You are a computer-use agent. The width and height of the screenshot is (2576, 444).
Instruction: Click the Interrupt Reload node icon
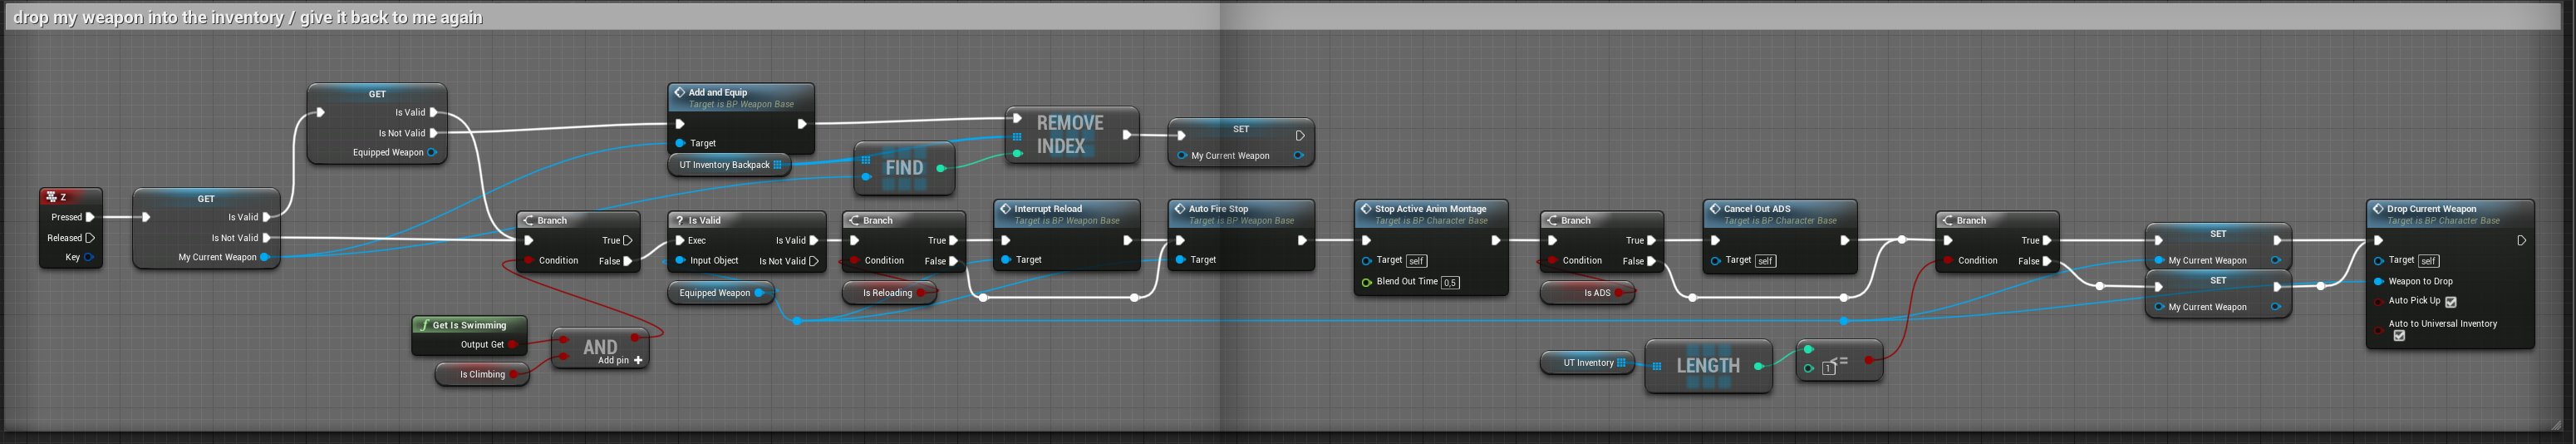tap(1005, 209)
